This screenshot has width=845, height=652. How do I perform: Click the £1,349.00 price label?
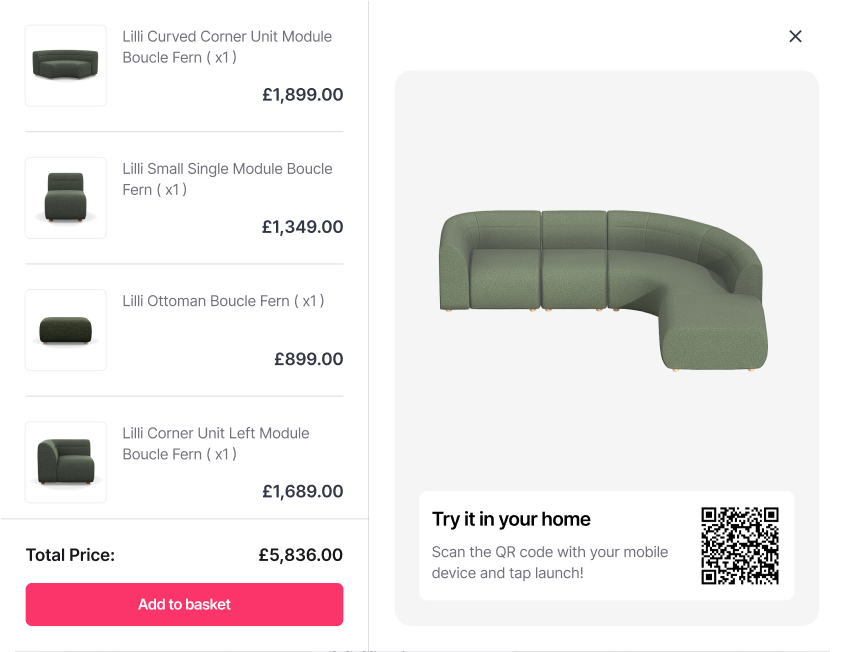coord(303,227)
